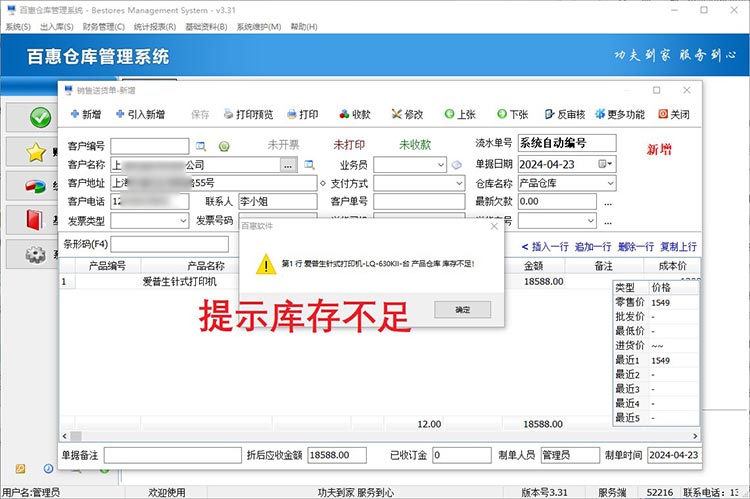Click the green checkmark sidebar icon
The height and width of the screenshot is (499, 750).
[x=40, y=118]
